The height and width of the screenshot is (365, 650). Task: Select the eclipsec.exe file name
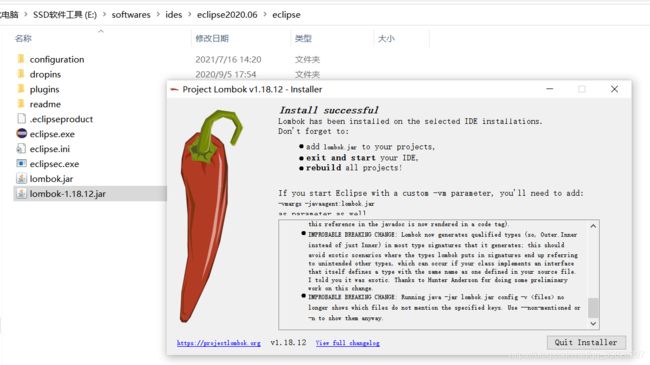click(x=54, y=164)
